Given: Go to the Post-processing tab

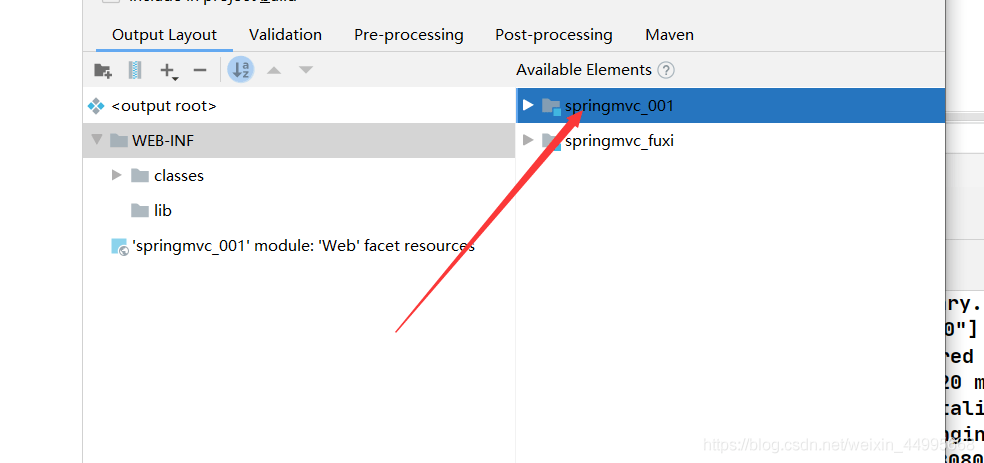Looking at the screenshot, I should (553, 35).
